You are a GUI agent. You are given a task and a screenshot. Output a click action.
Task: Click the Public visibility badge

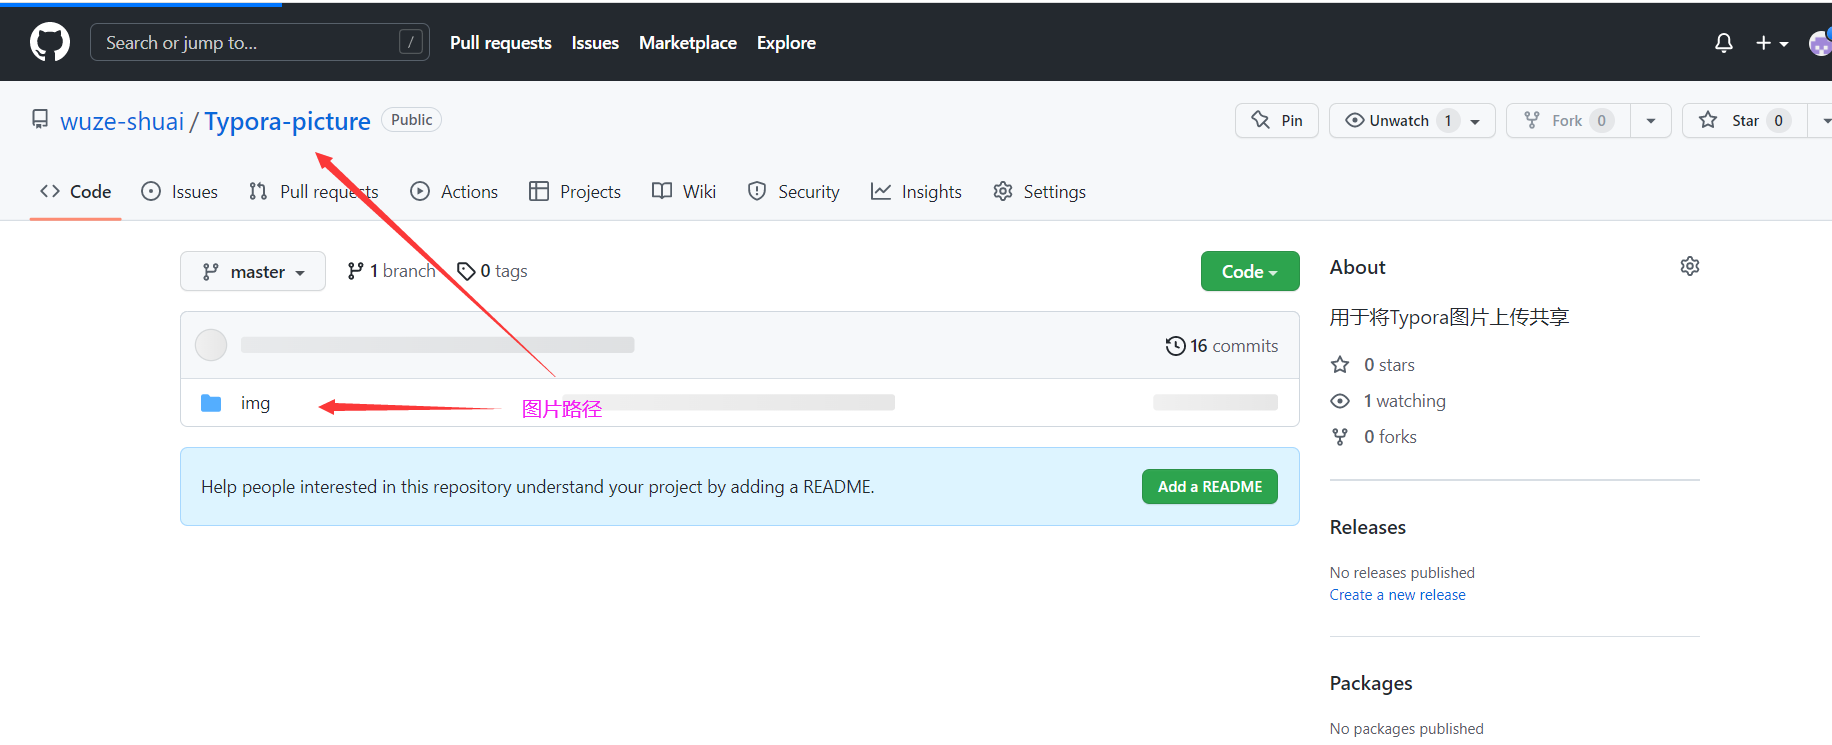click(412, 120)
